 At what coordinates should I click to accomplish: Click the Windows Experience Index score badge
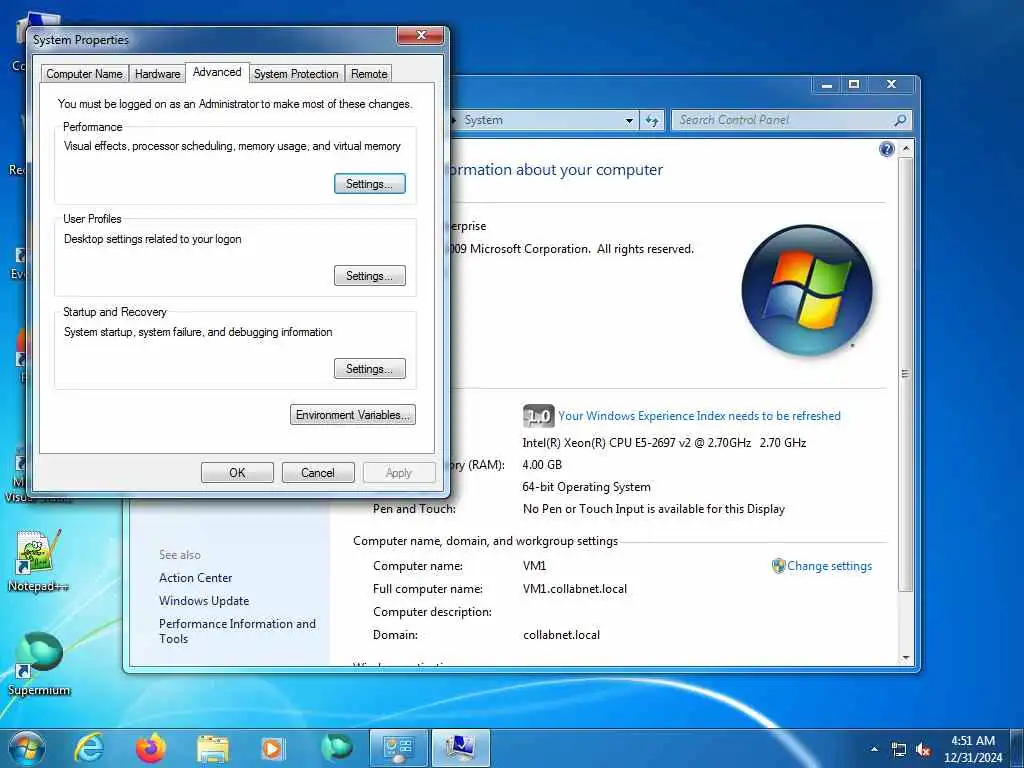tap(539, 416)
